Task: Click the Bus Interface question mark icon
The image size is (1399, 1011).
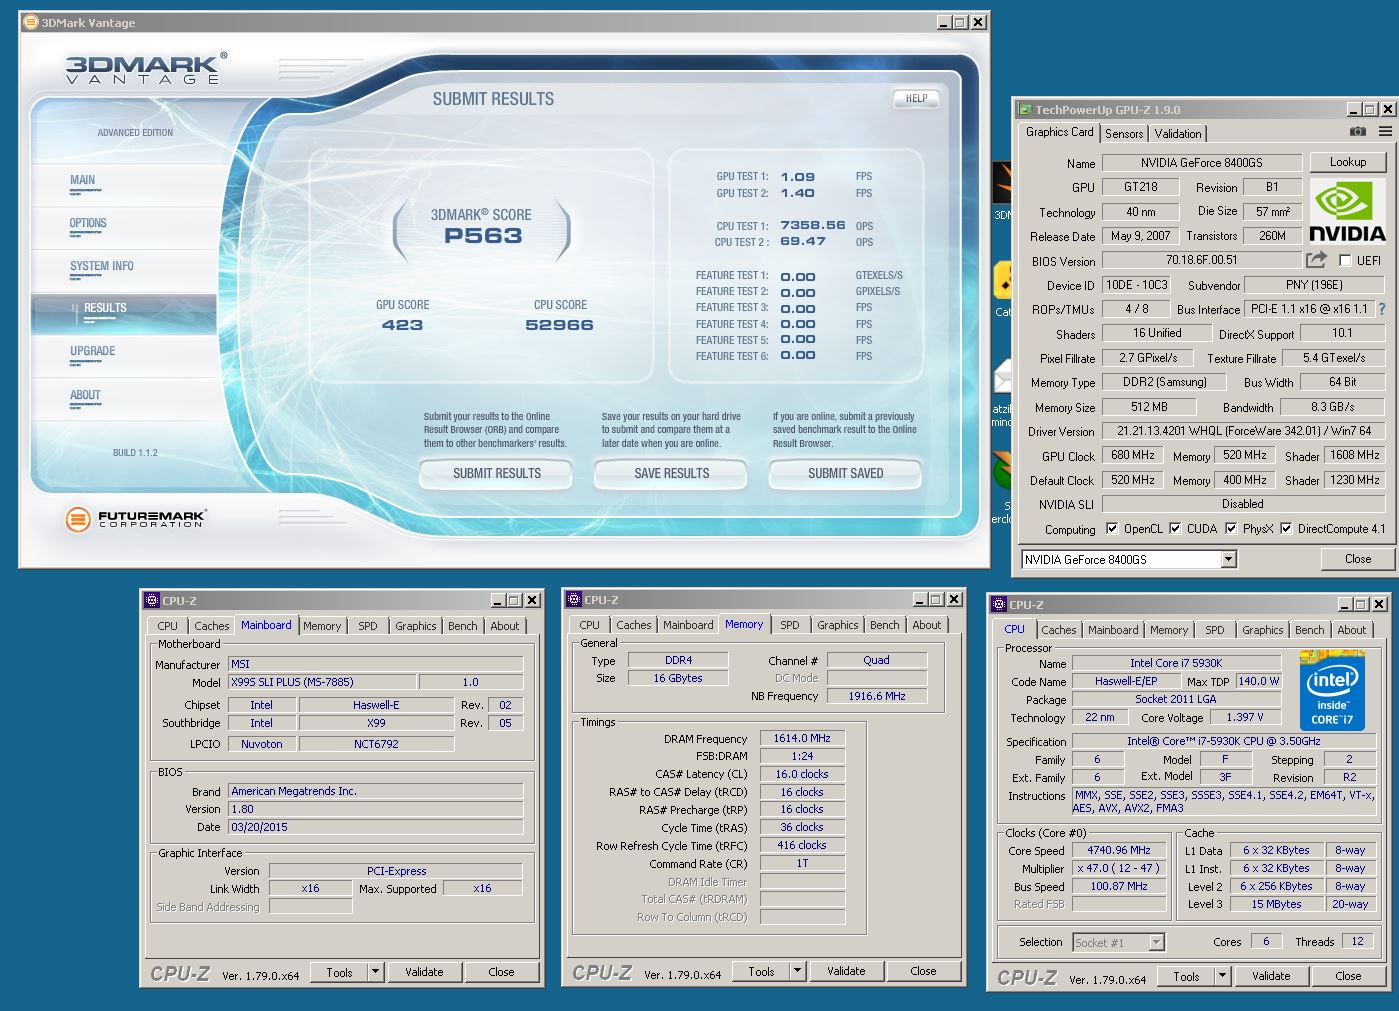Action: point(1382,309)
